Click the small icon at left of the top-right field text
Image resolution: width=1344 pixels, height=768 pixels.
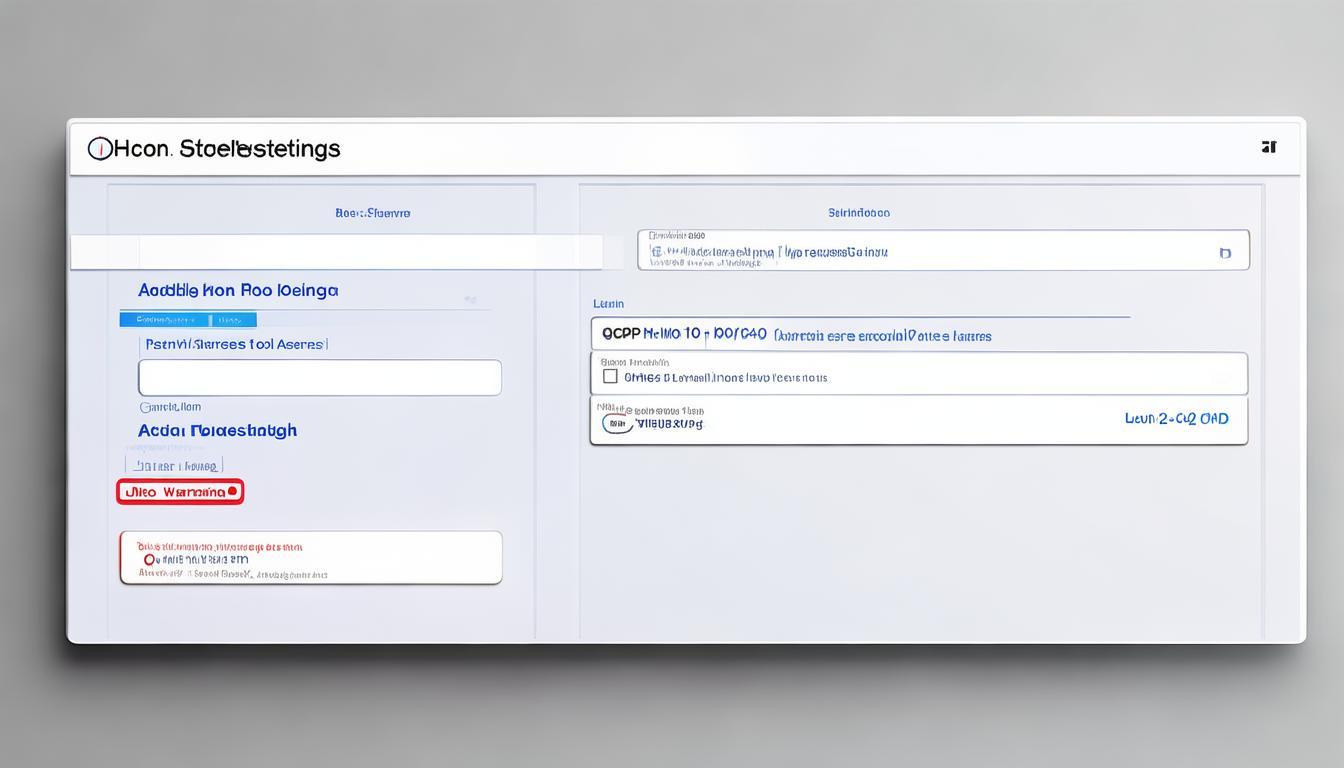[x=656, y=253]
